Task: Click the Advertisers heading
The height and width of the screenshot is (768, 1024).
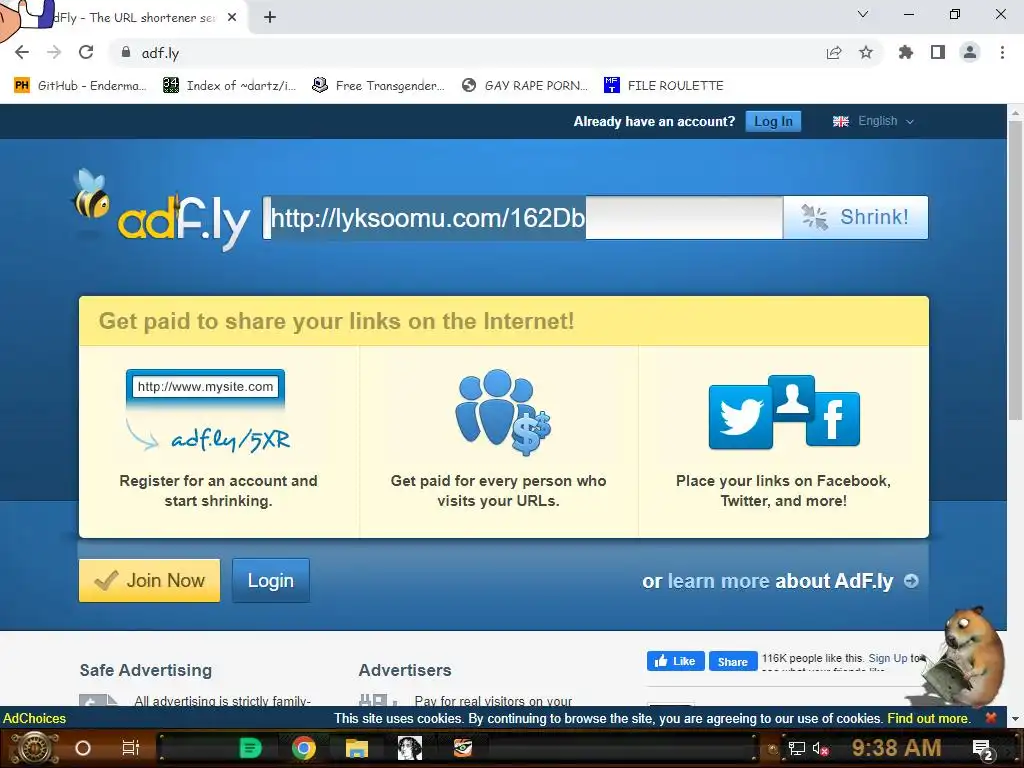Action: click(x=405, y=670)
